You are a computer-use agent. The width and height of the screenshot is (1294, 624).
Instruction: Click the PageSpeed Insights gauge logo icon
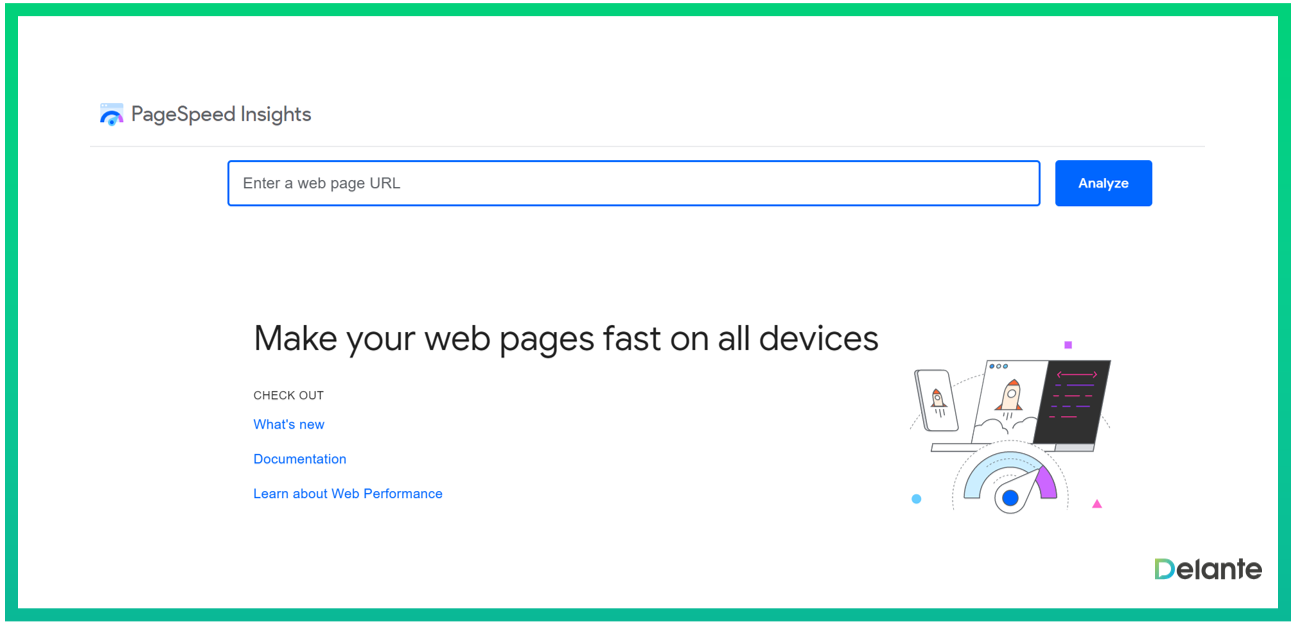[x=111, y=115]
